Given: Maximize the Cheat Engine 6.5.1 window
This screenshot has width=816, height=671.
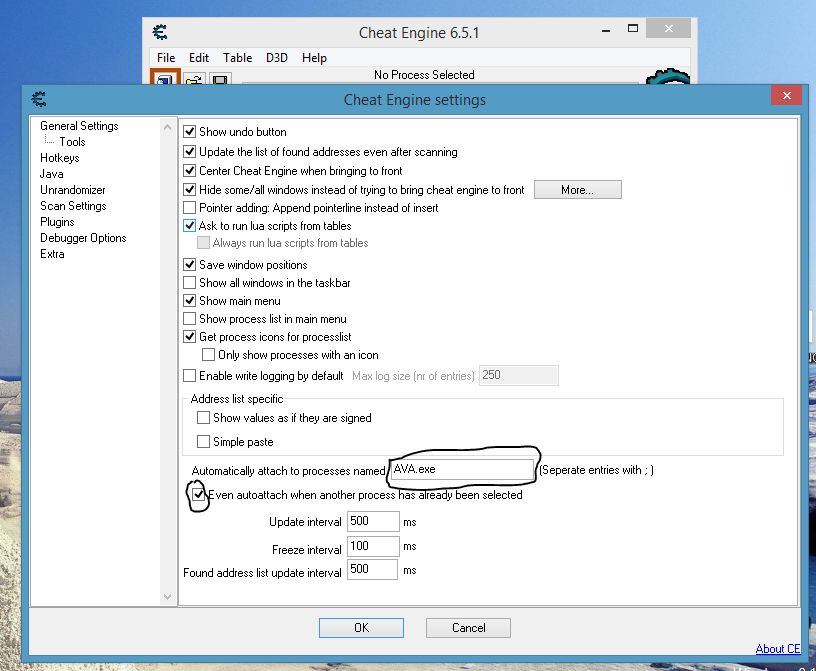Looking at the screenshot, I should 632,29.
